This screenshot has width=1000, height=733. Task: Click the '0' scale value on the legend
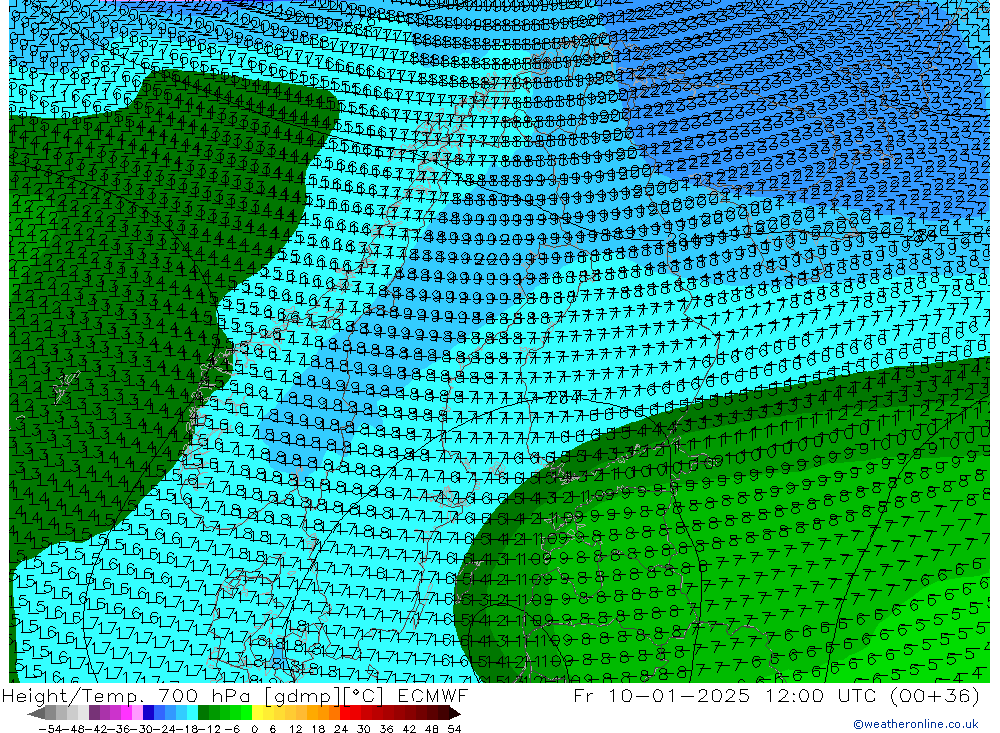tap(254, 729)
